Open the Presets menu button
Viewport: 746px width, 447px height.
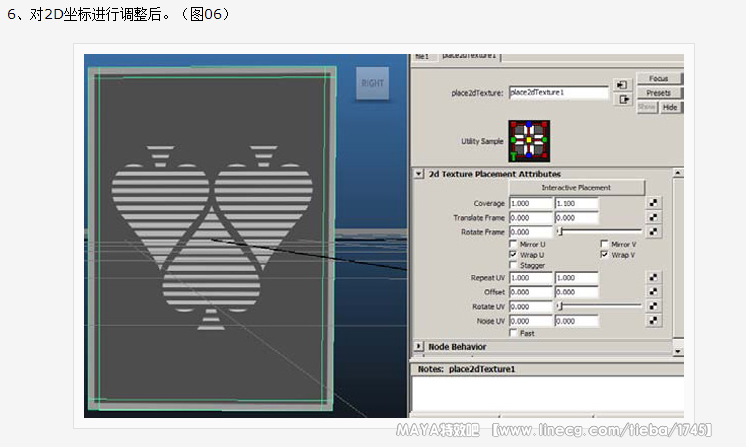[x=658, y=93]
